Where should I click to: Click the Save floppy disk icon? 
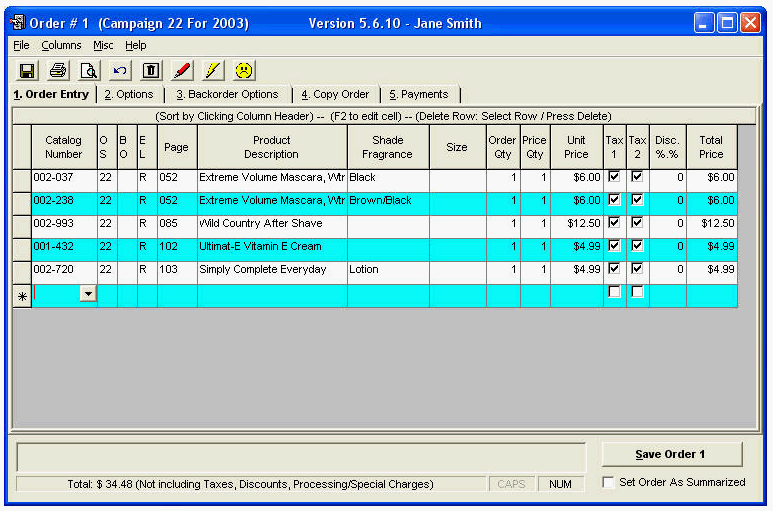point(27,70)
